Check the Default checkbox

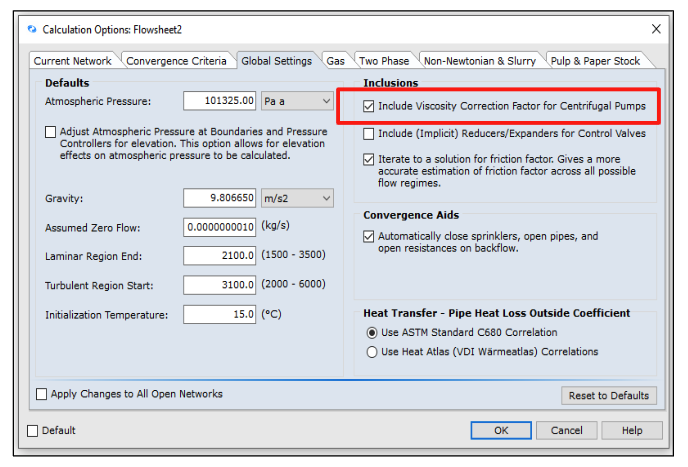click(32, 431)
